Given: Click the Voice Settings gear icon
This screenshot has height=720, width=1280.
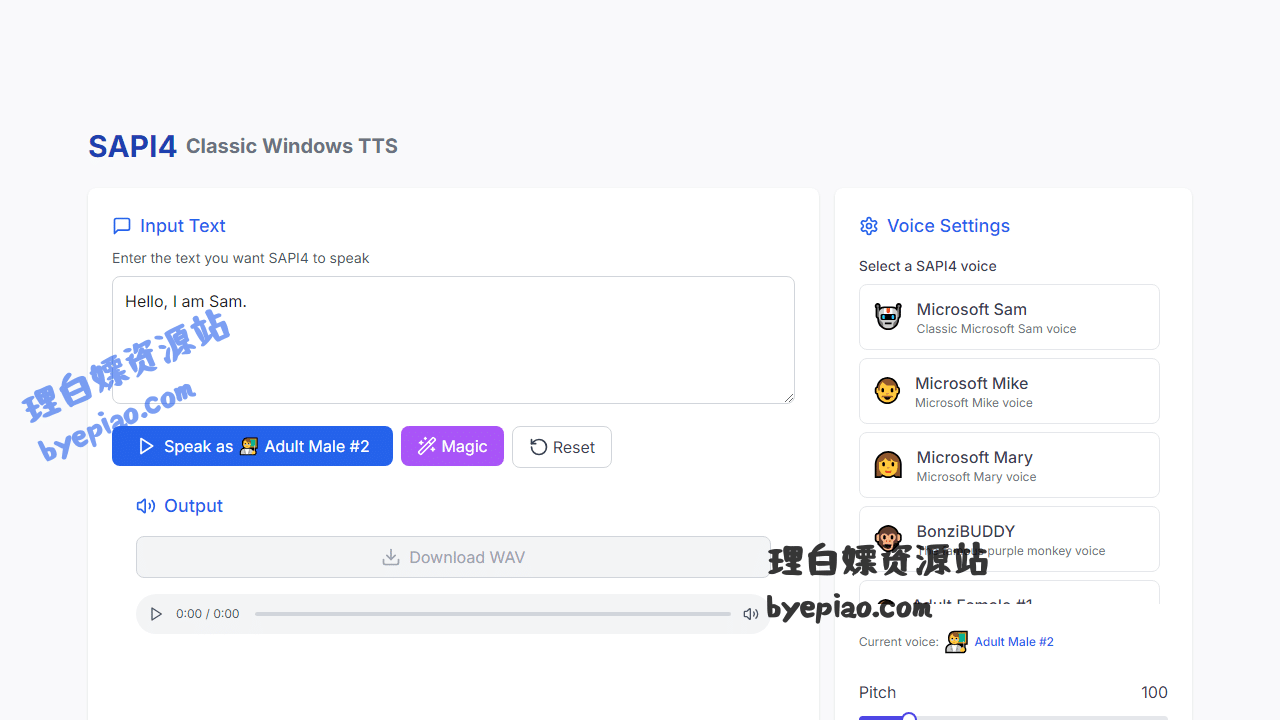Looking at the screenshot, I should [868, 226].
